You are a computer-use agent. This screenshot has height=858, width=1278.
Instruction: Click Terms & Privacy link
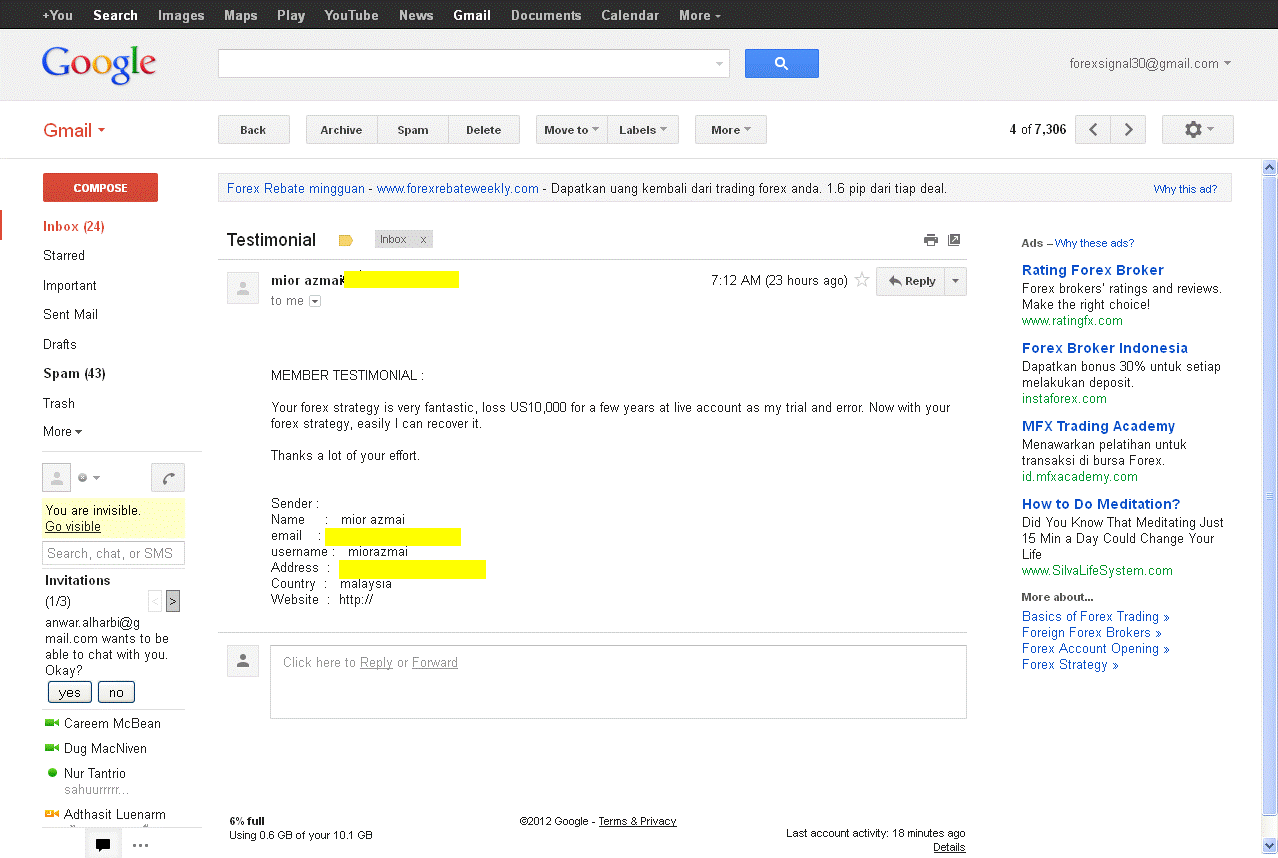tap(637, 821)
